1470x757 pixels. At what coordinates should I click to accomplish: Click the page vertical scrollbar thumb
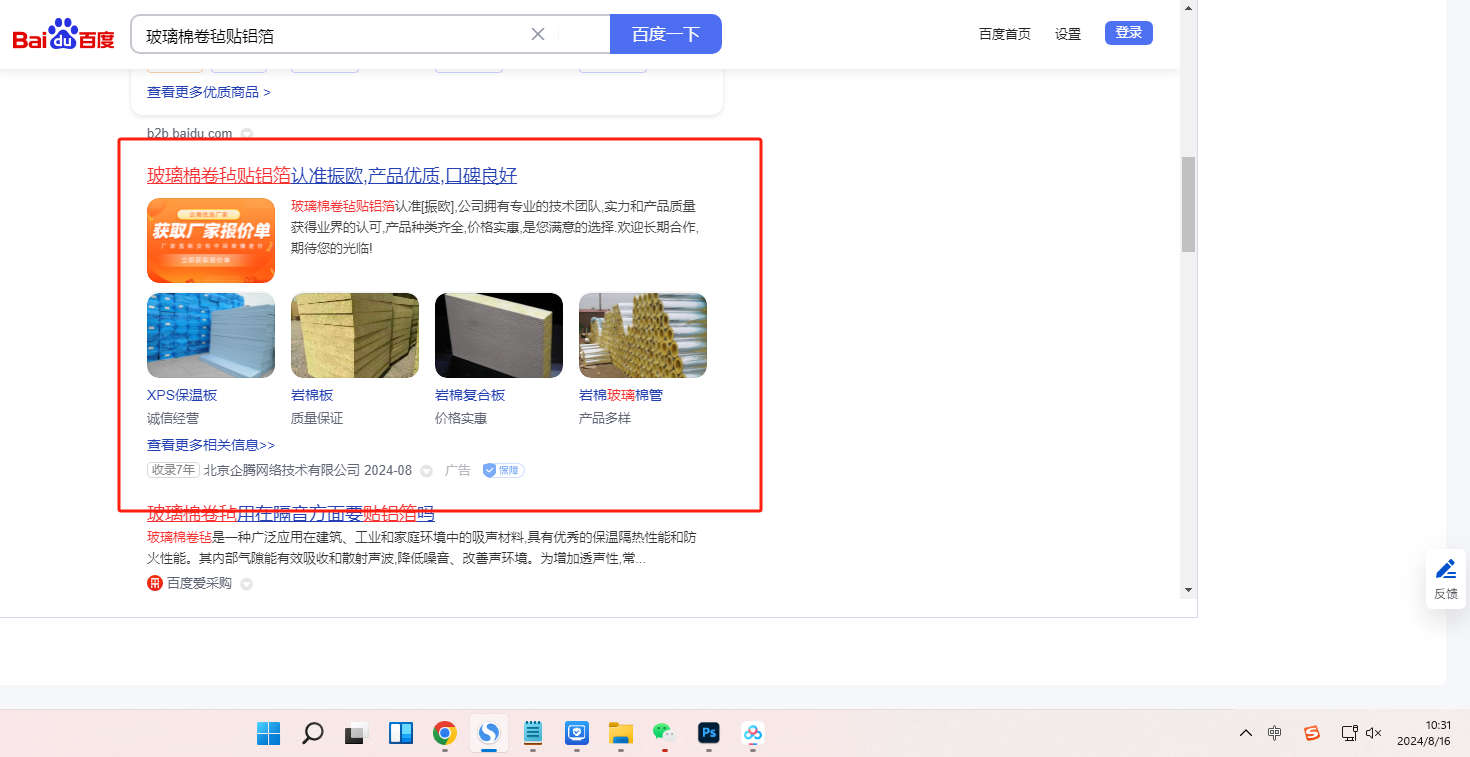[1188, 204]
